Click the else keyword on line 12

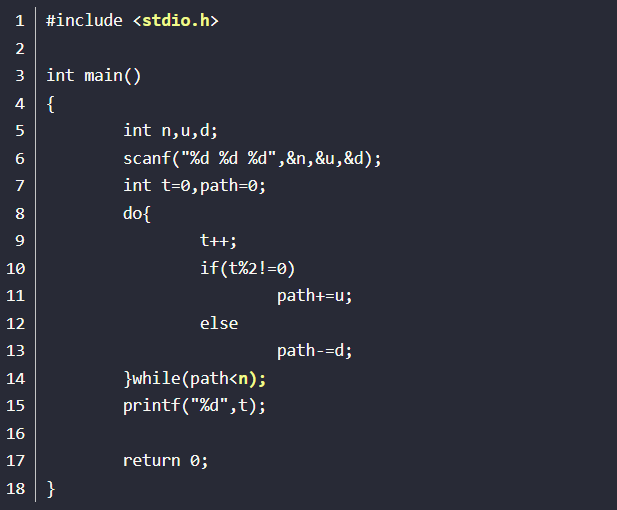(219, 323)
